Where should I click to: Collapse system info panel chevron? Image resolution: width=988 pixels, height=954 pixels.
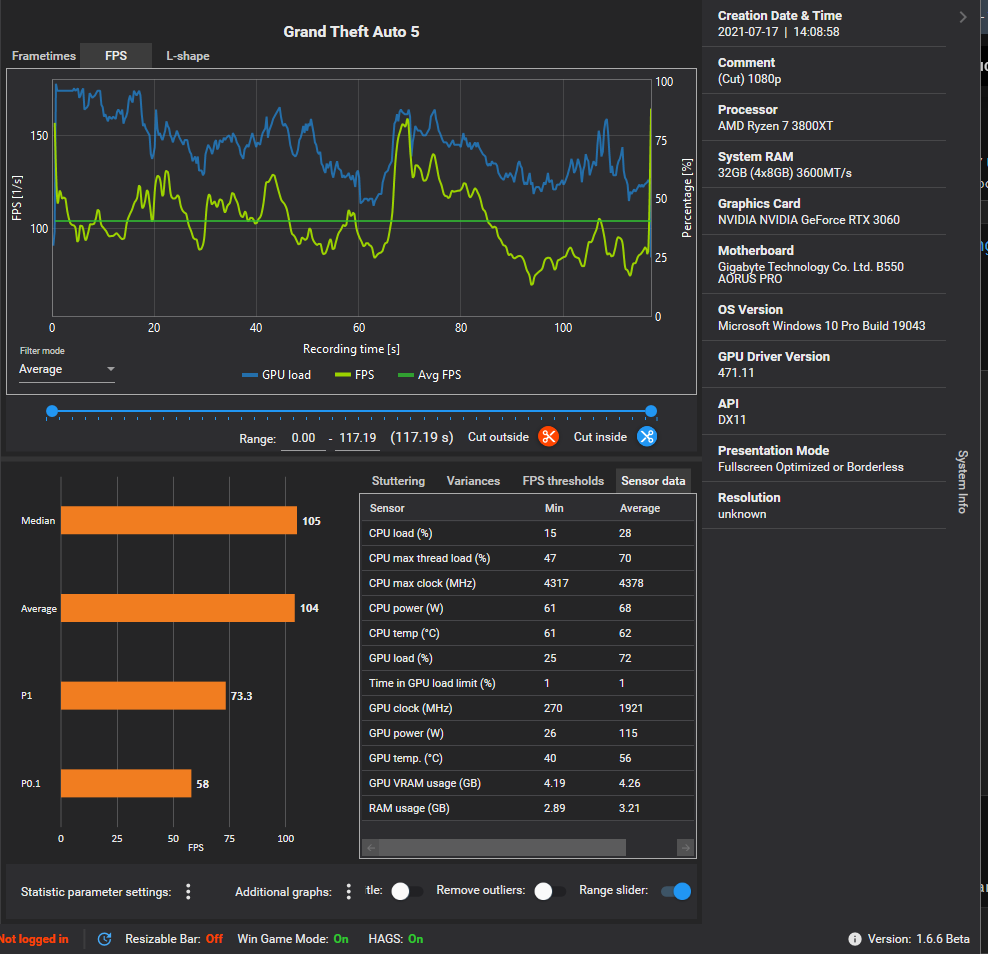[962, 17]
